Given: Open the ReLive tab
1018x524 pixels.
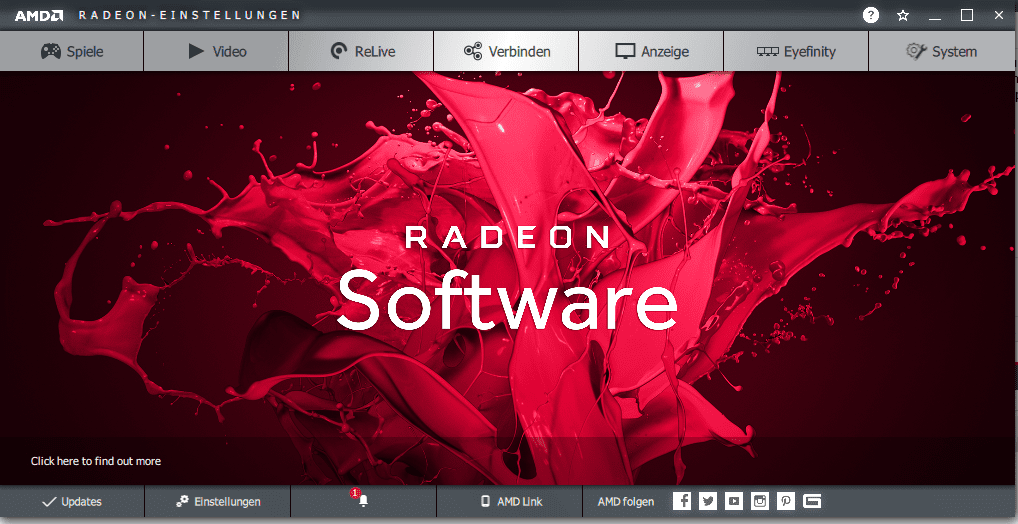Looking at the screenshot, I should [361, 51].
